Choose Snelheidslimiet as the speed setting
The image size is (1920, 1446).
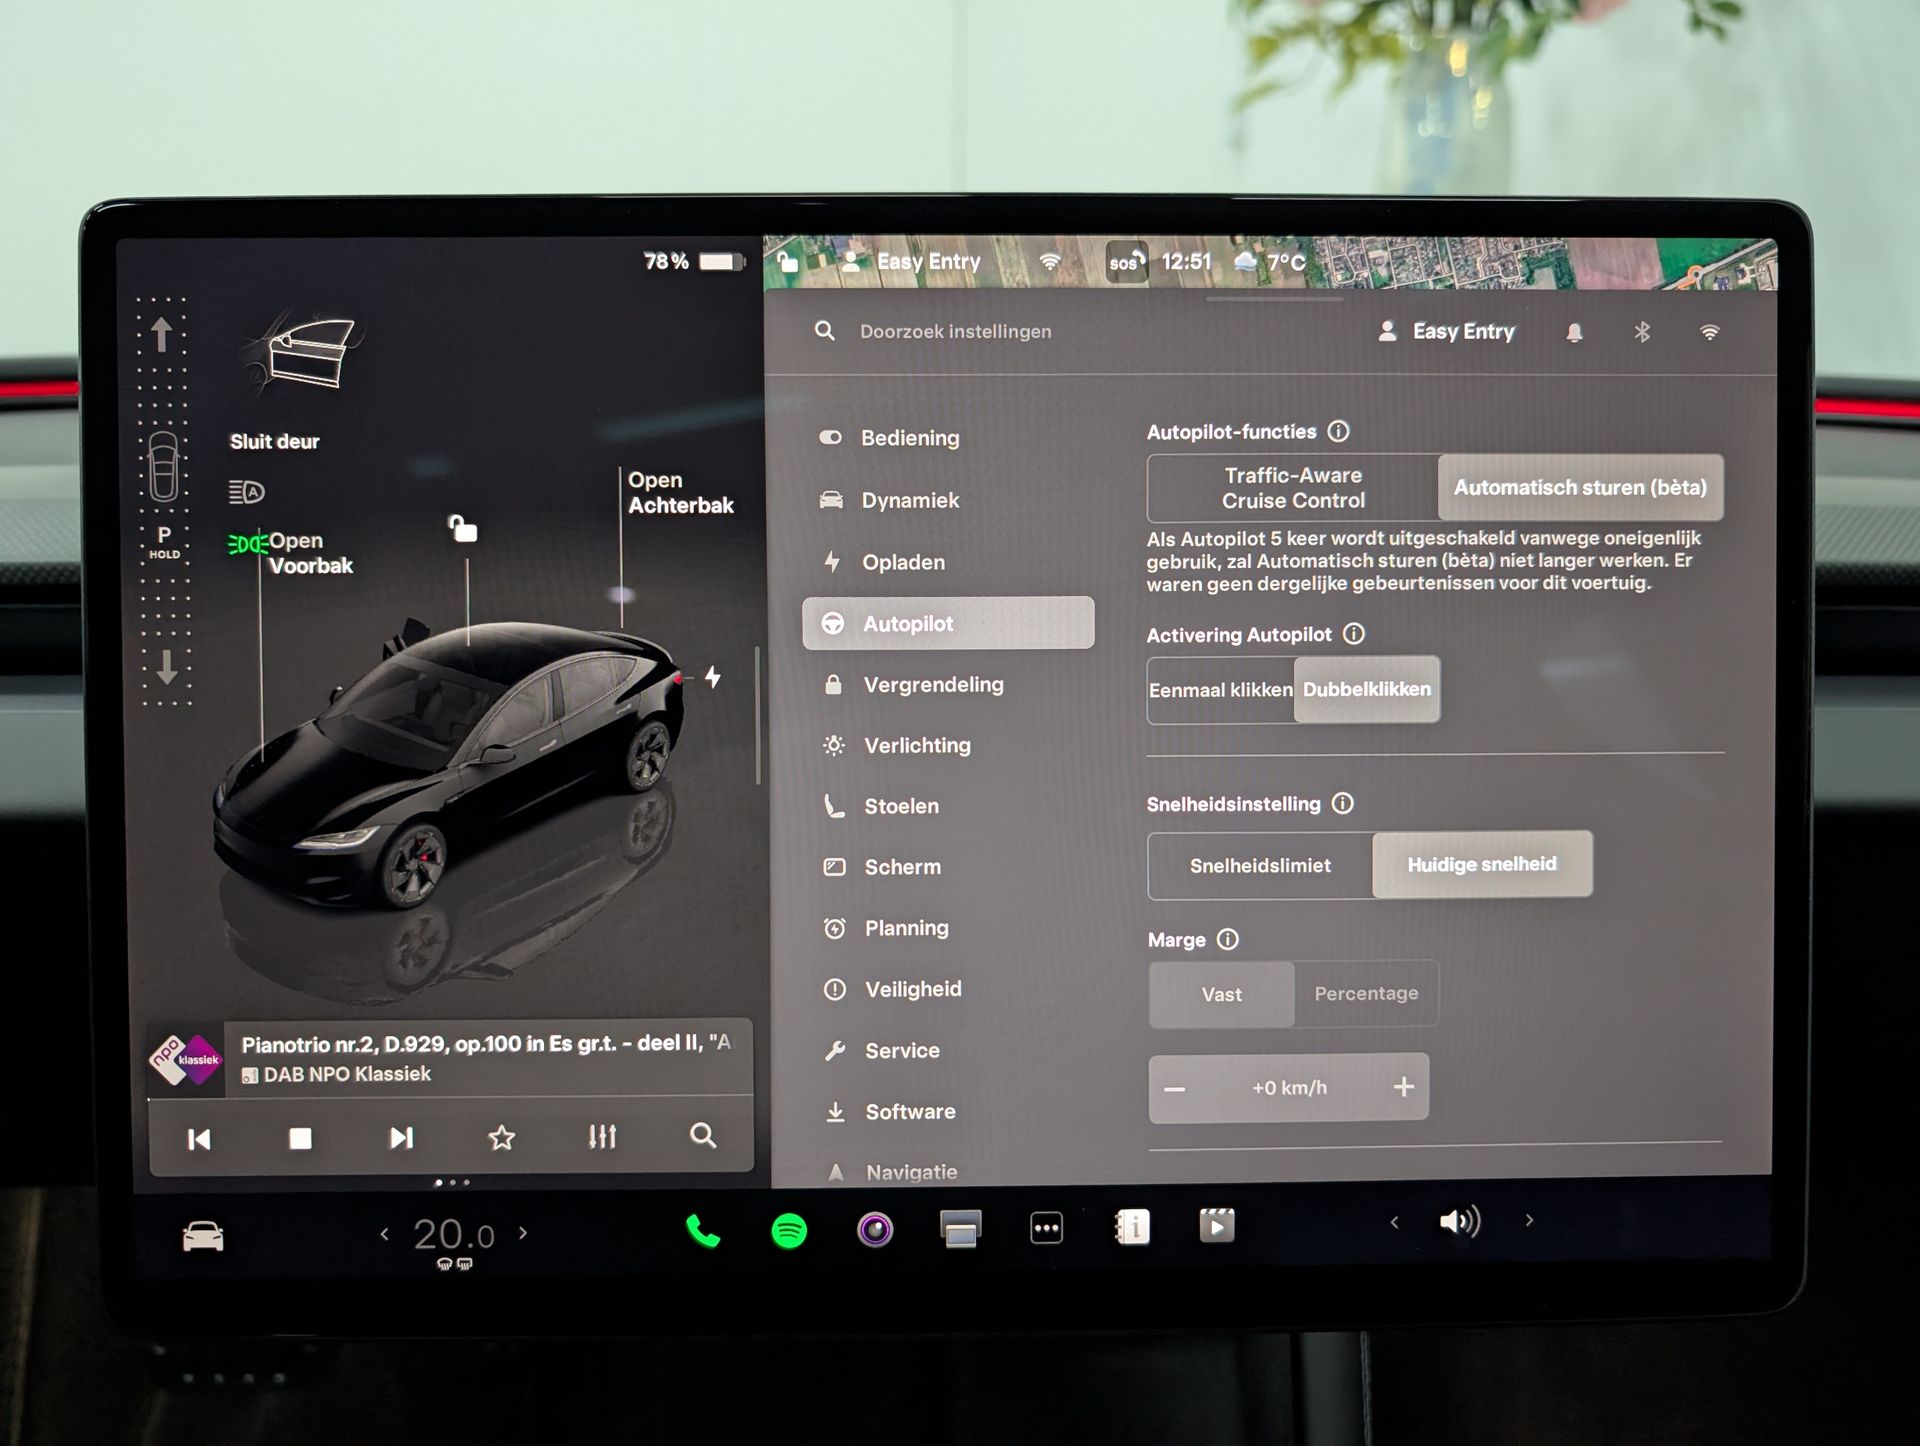coord(1260,866)
